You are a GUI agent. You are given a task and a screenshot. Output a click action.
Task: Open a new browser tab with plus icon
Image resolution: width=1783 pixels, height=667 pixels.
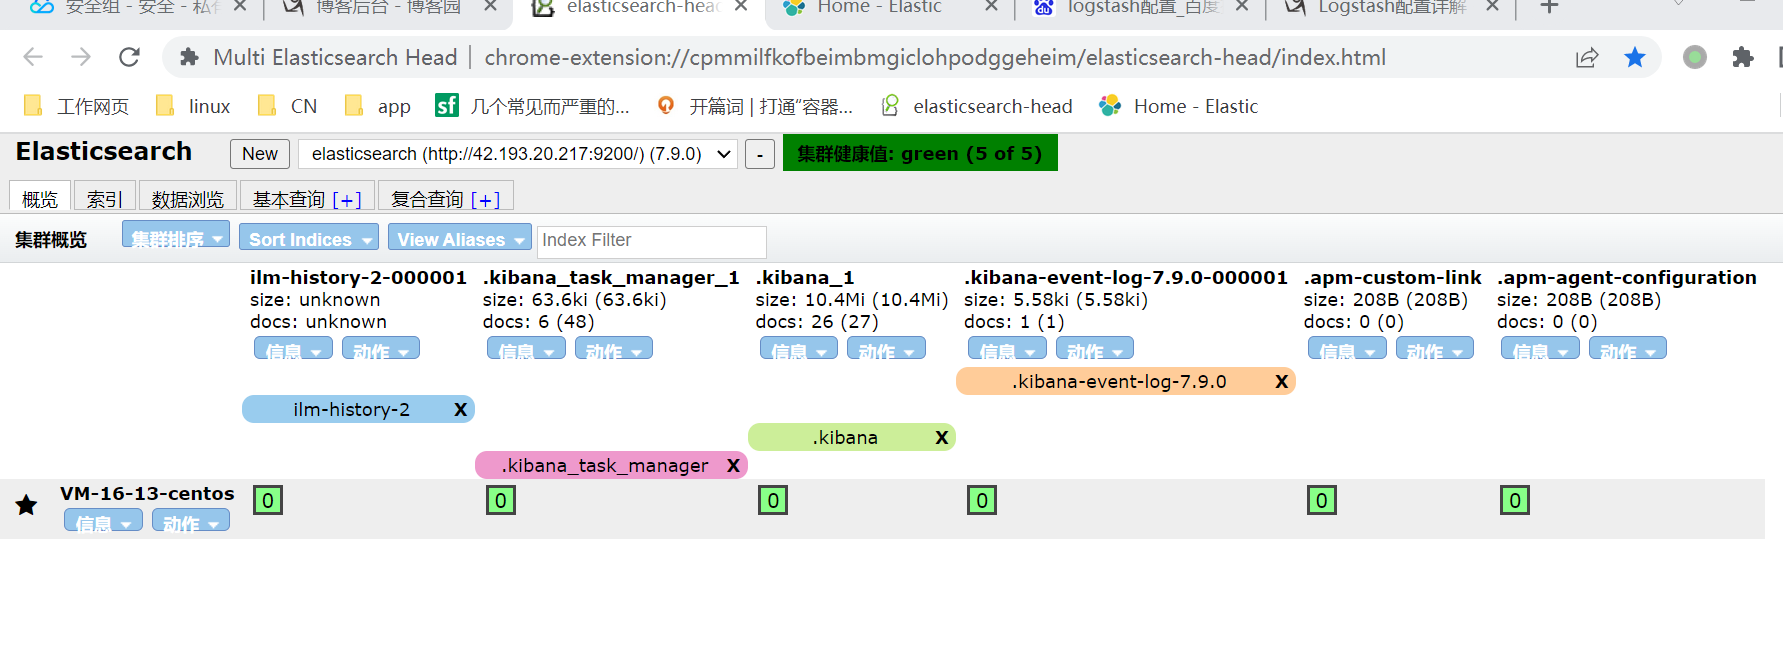[1549, 7]
